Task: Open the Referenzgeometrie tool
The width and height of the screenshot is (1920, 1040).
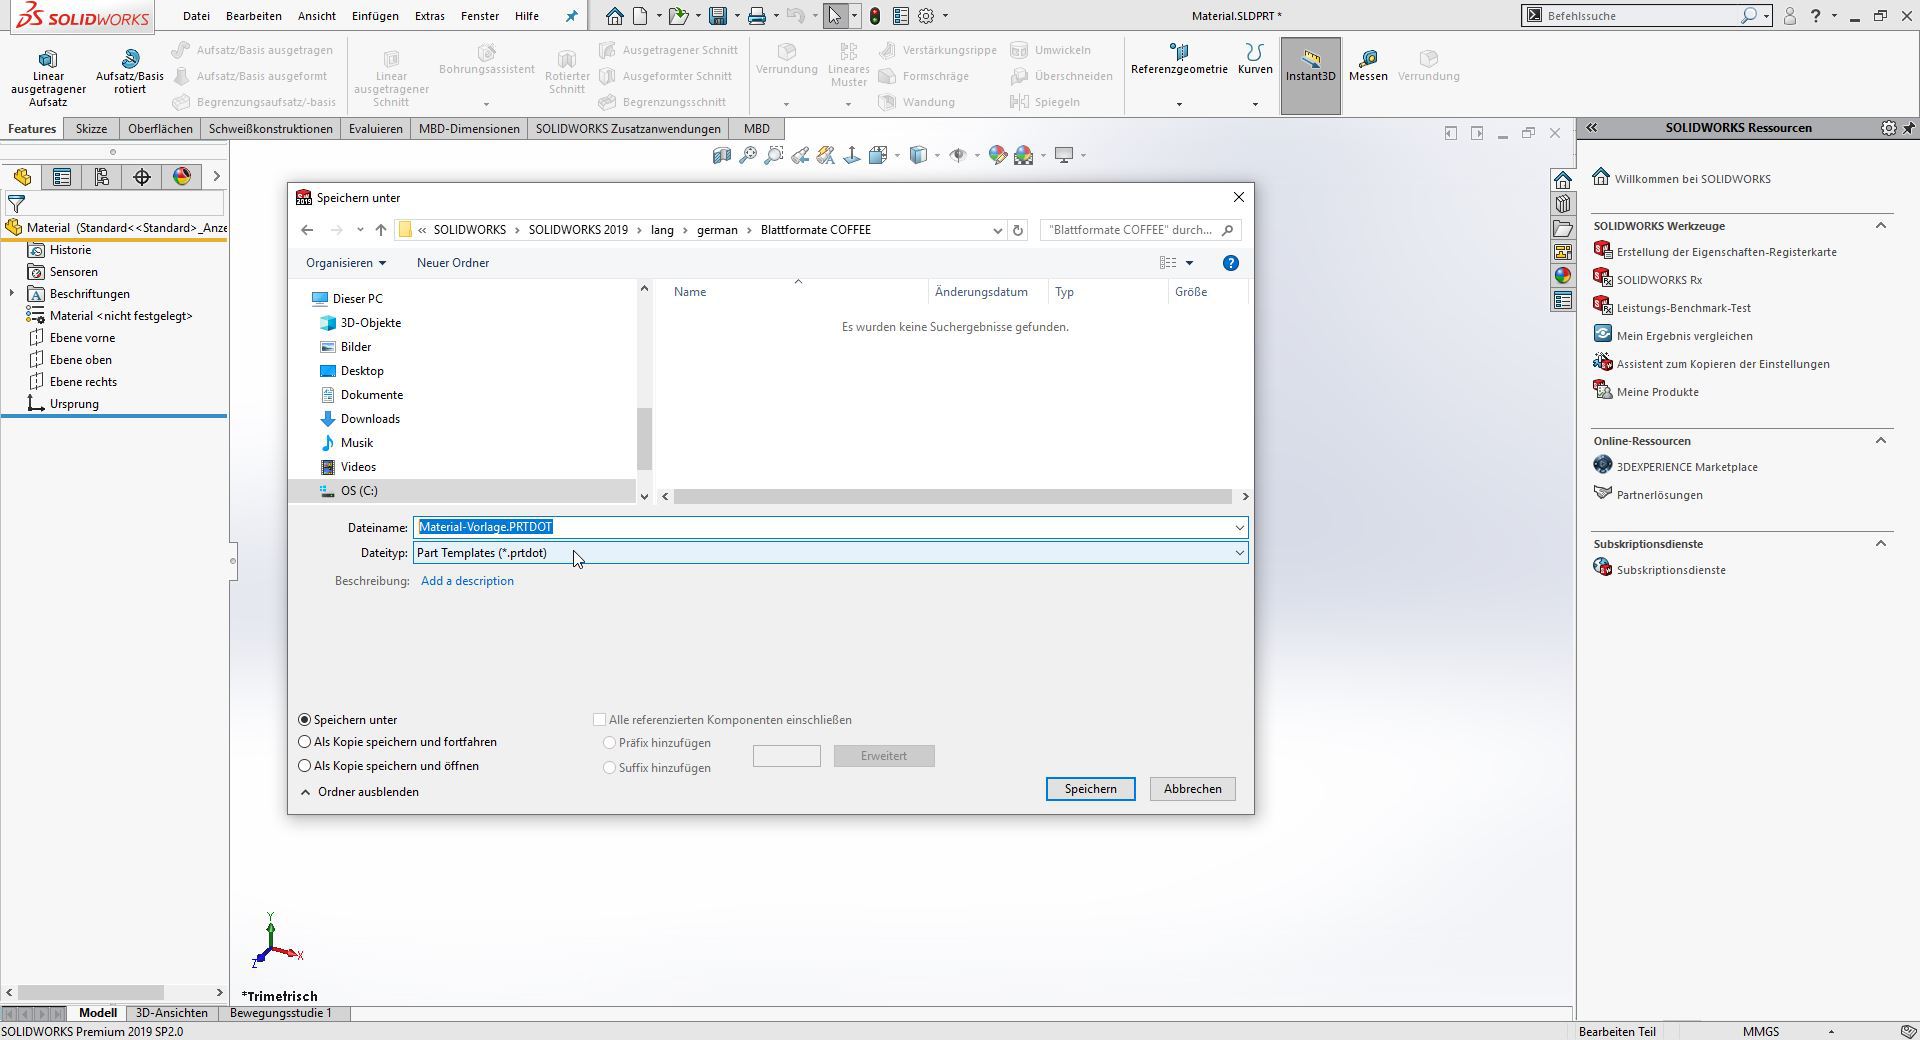Action: coord(1178,62)
